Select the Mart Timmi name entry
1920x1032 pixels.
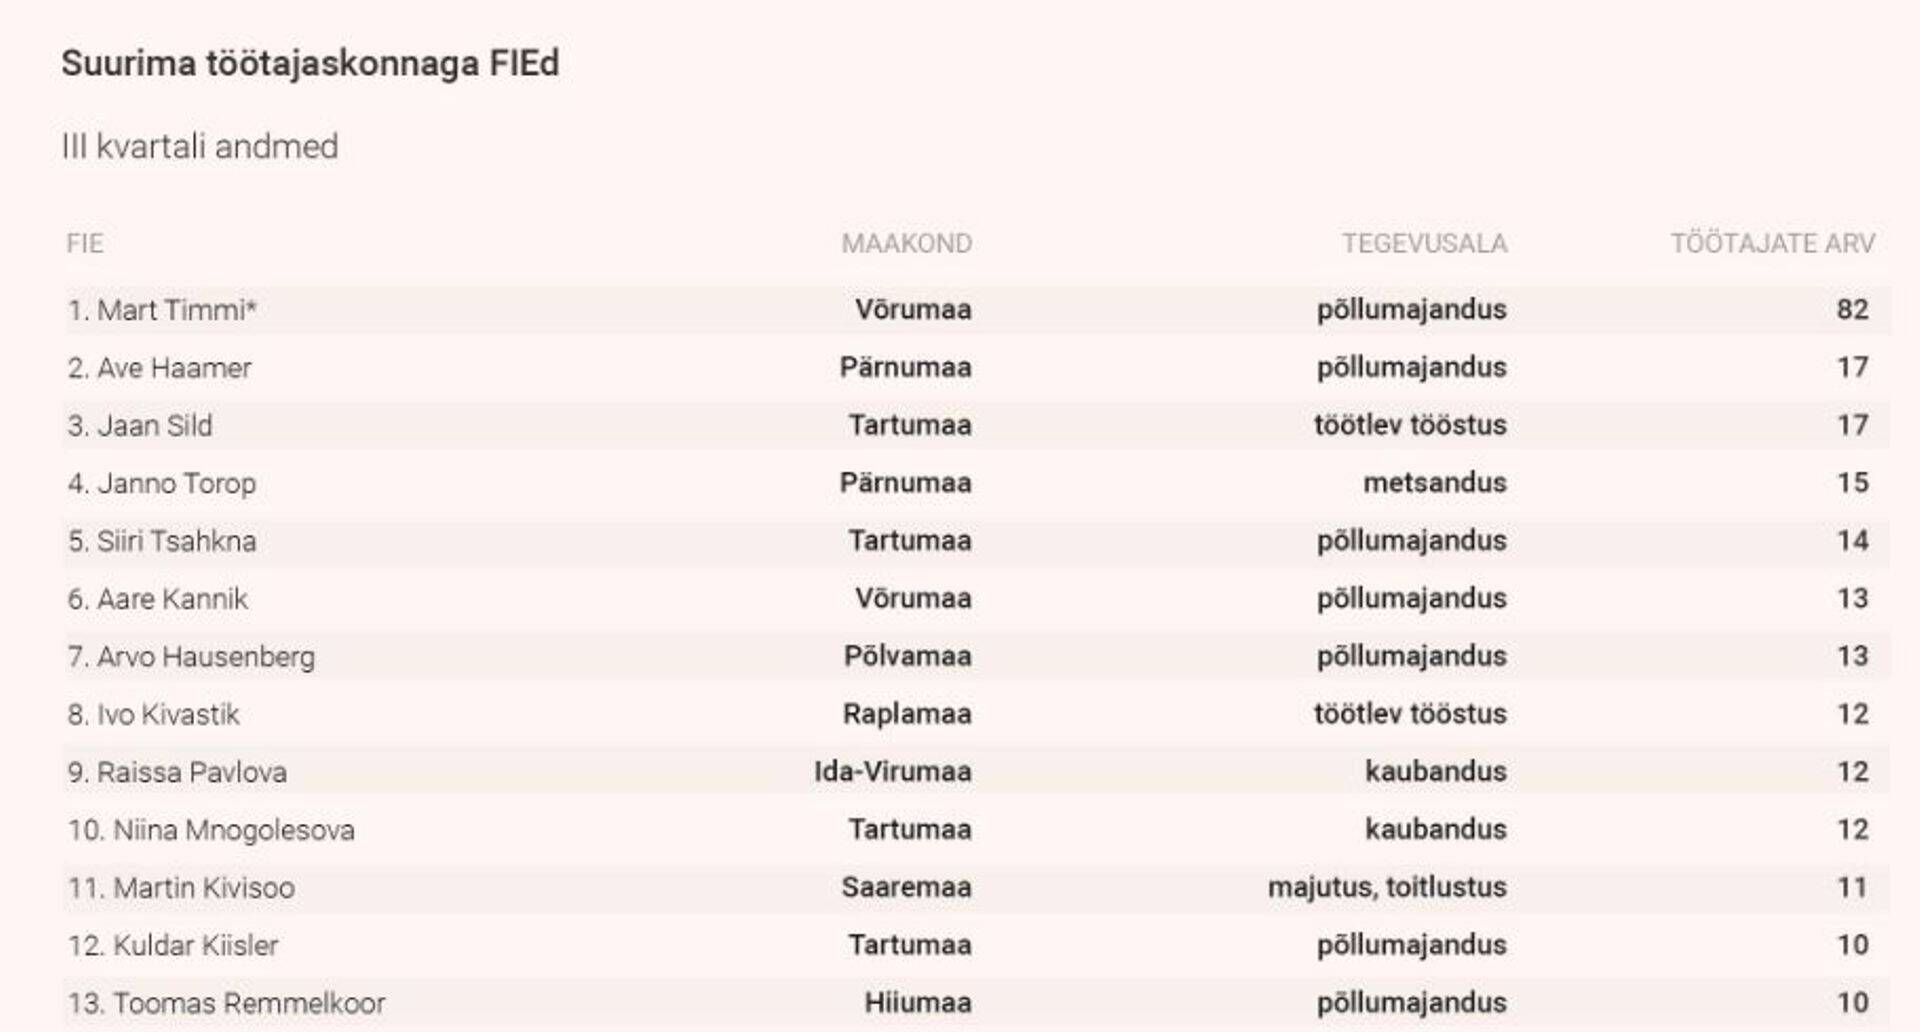pyautogui.click(x=162, y=310)
